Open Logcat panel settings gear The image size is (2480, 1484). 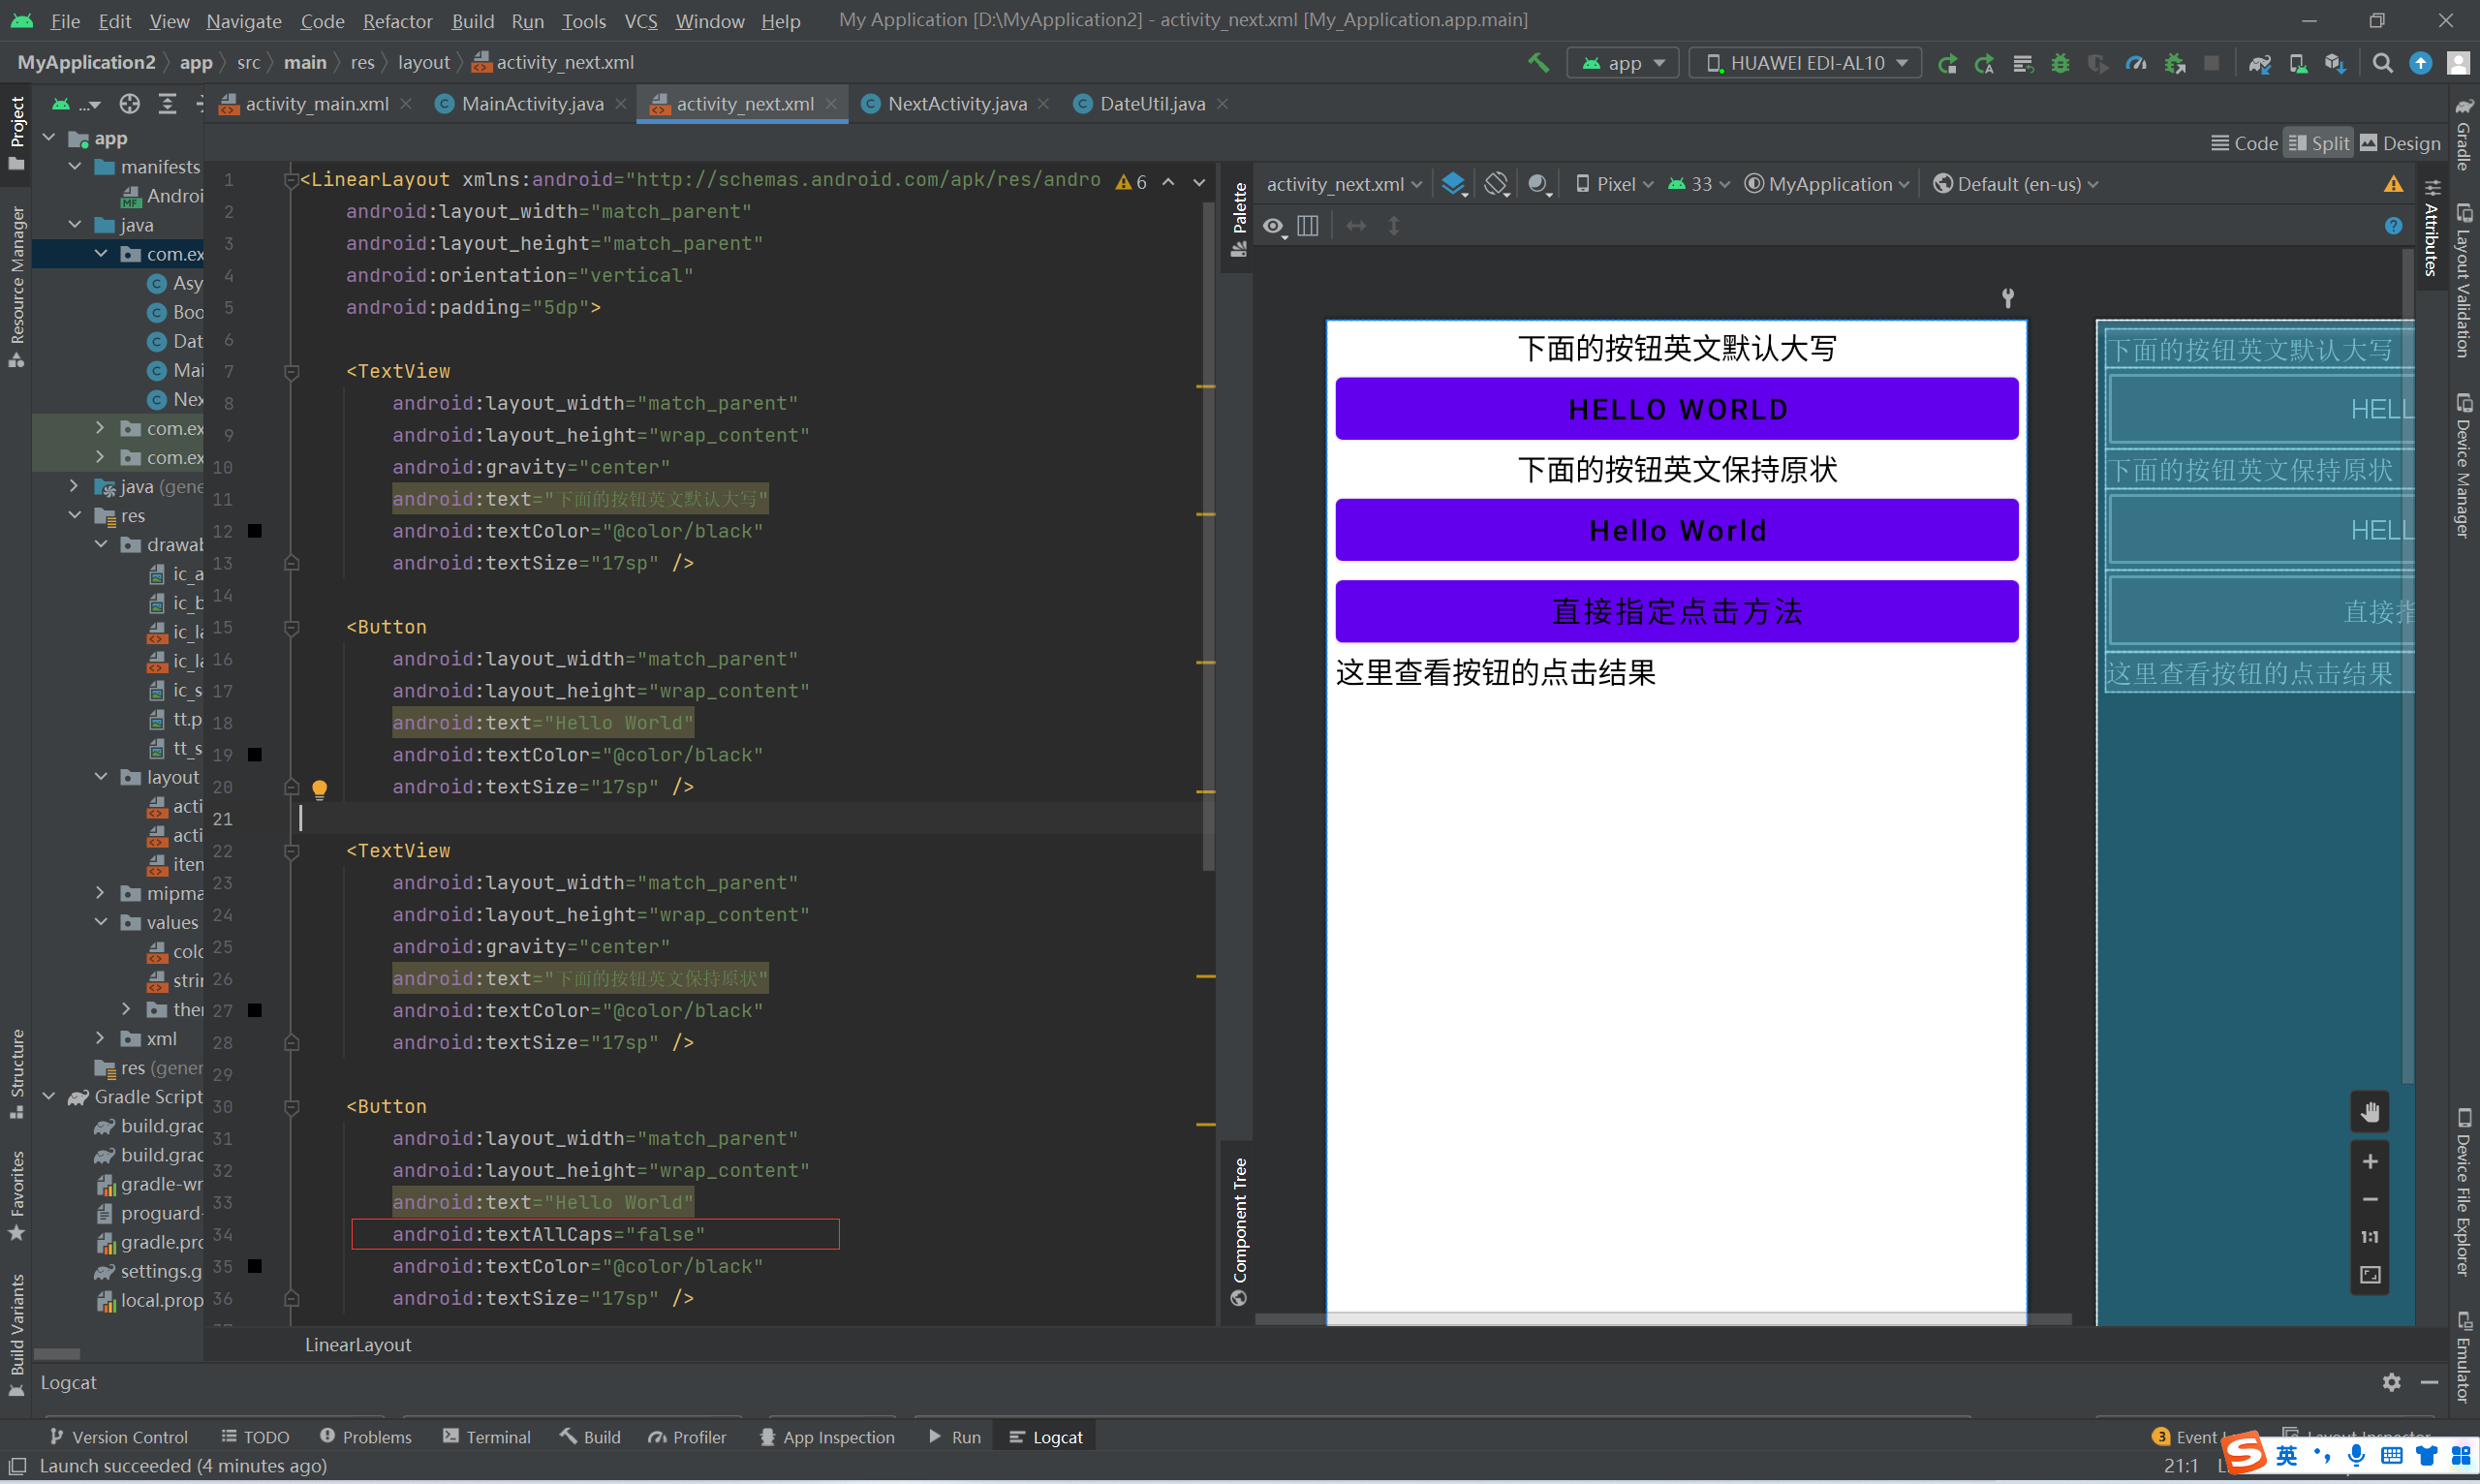pyautogui.click(x=2392, y=1382)
